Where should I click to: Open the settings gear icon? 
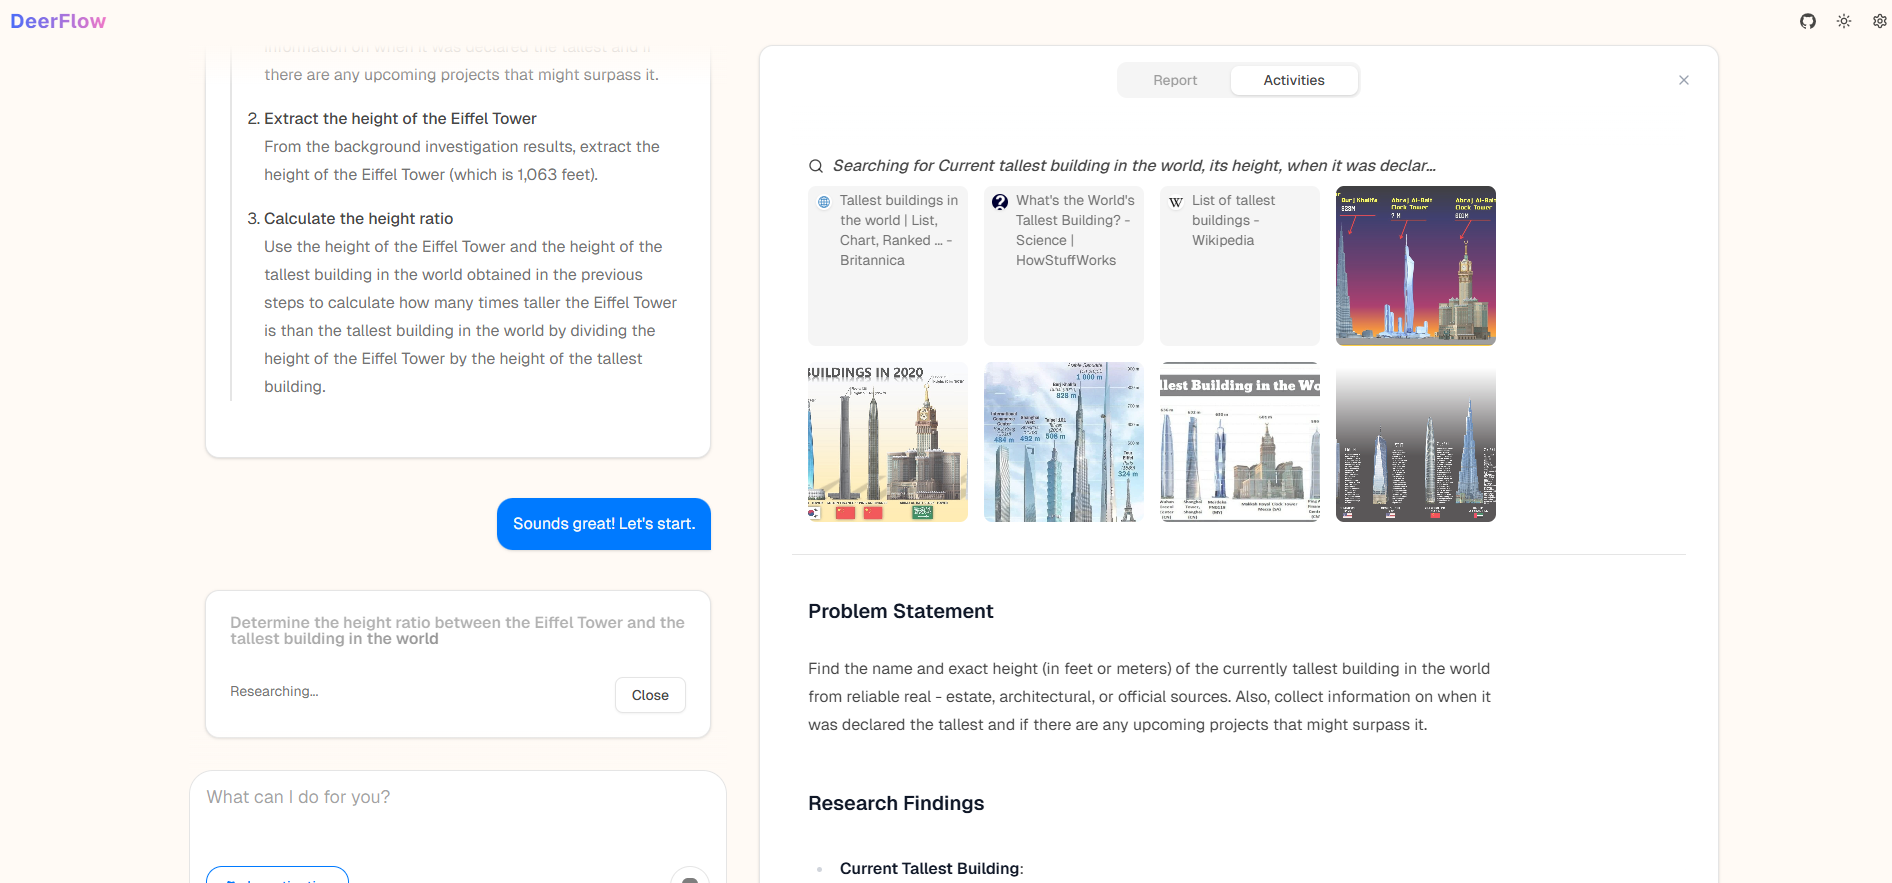pyautogui.click(x=1879, y=21)
